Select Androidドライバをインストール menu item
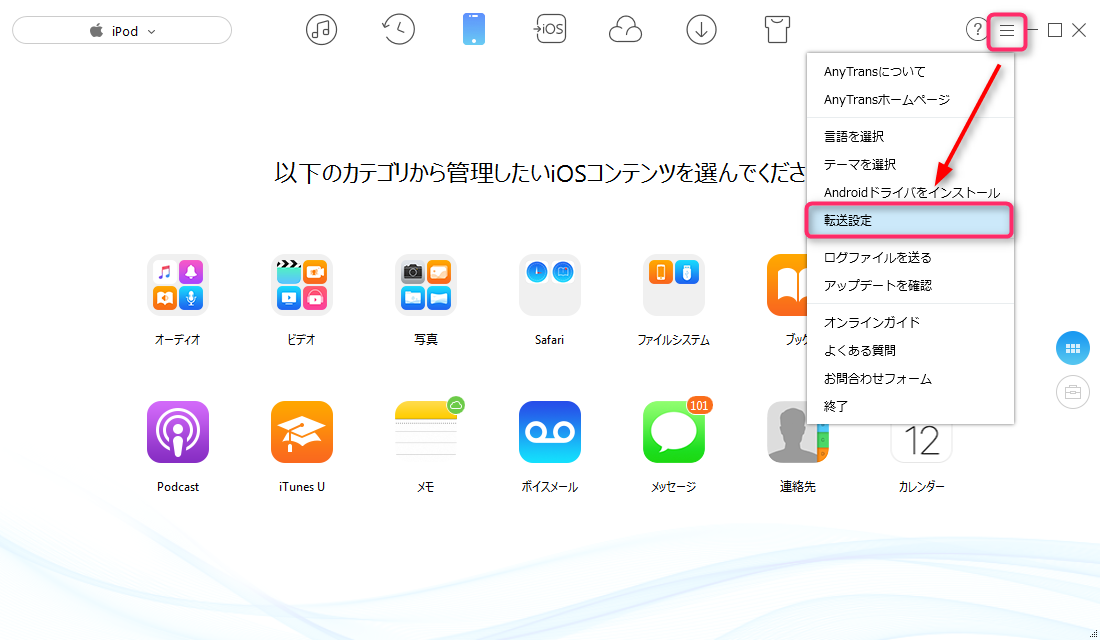Image resolution: width=1100 pixels, height=640 pixels. pos(910,192)
